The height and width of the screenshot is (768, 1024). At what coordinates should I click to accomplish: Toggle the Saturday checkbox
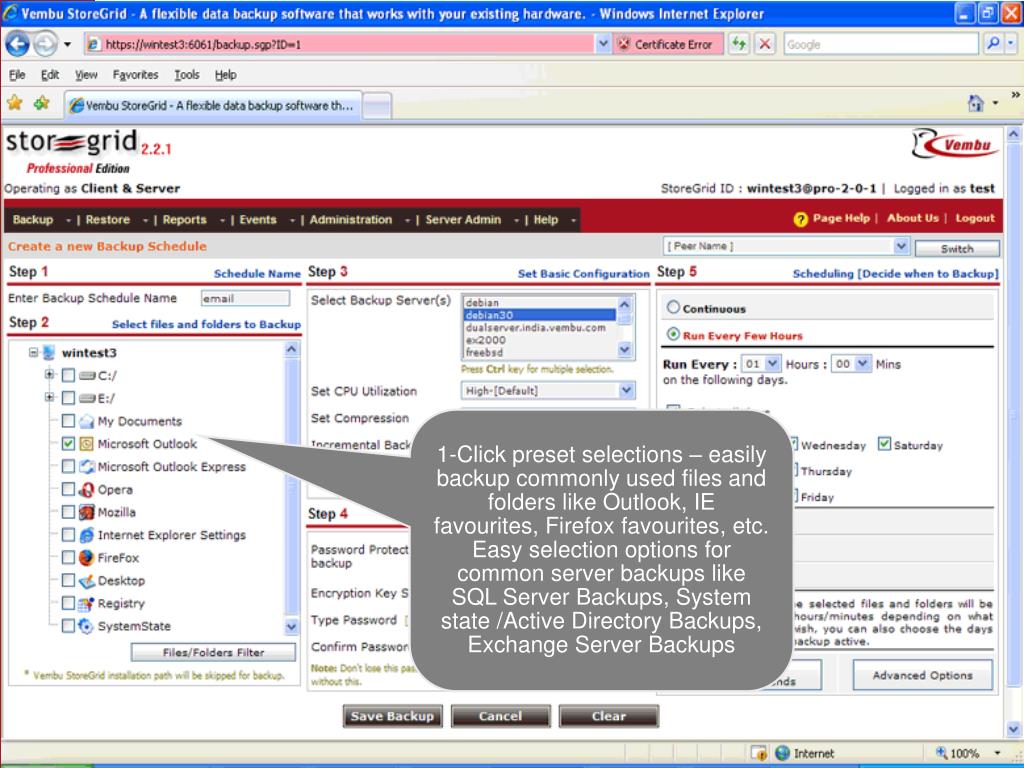point(884,444)
